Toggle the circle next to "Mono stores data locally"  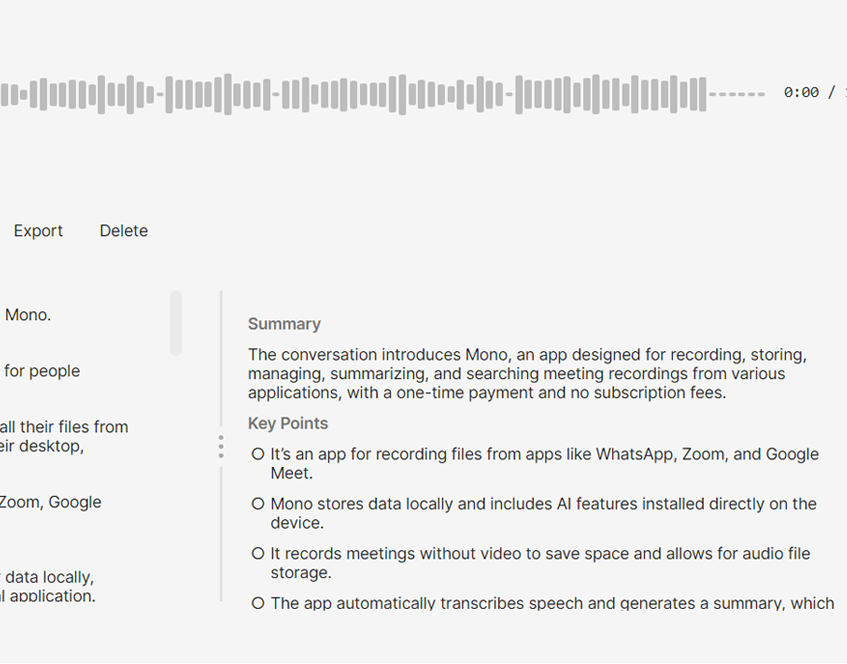[x=258, y=504]
